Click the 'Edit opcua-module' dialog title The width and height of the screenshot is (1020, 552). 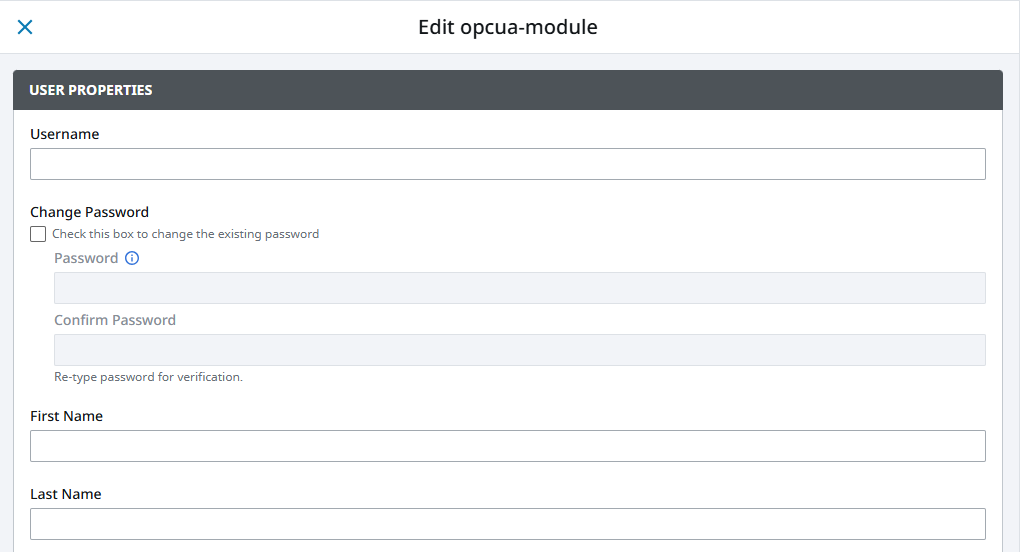click(x=507, y=27)
